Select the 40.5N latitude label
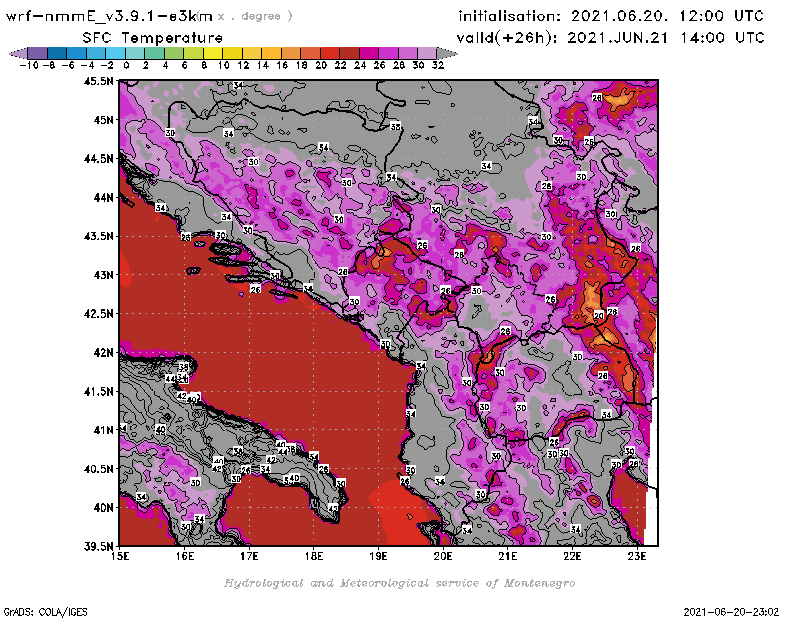This screenshot has height=618, width=800. [98, 469]
